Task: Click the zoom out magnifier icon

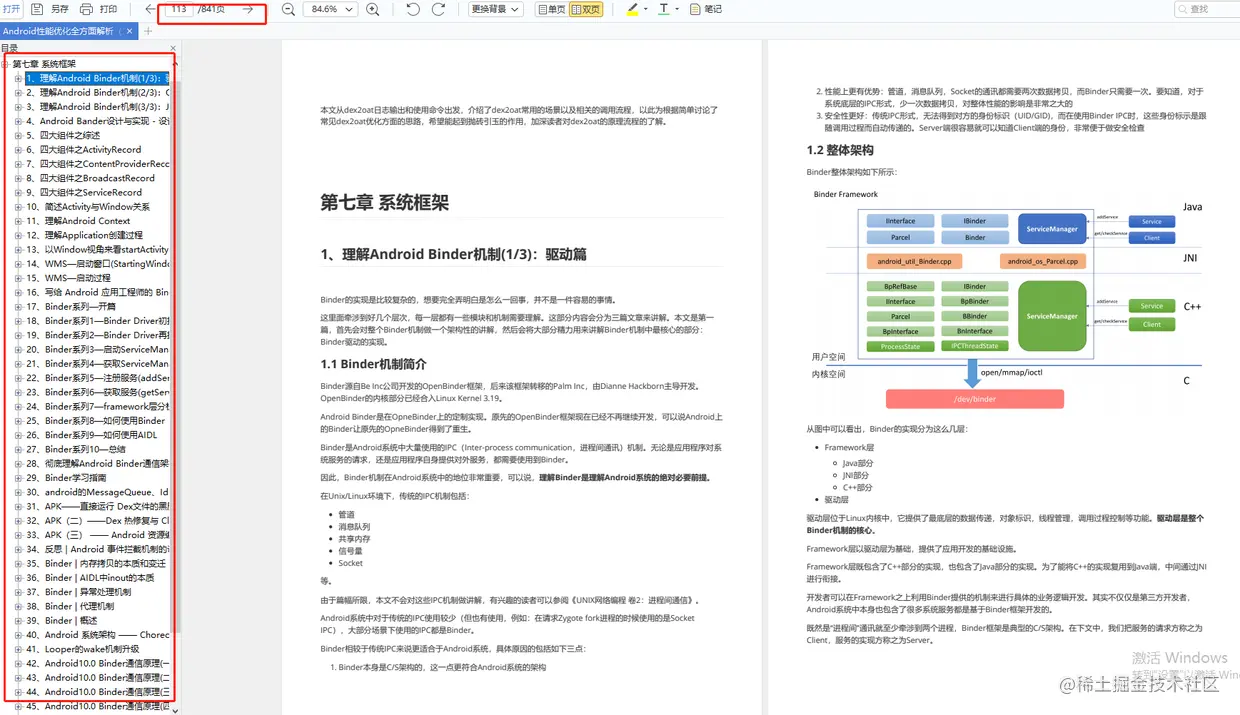Action: click(x=288, y=9)
